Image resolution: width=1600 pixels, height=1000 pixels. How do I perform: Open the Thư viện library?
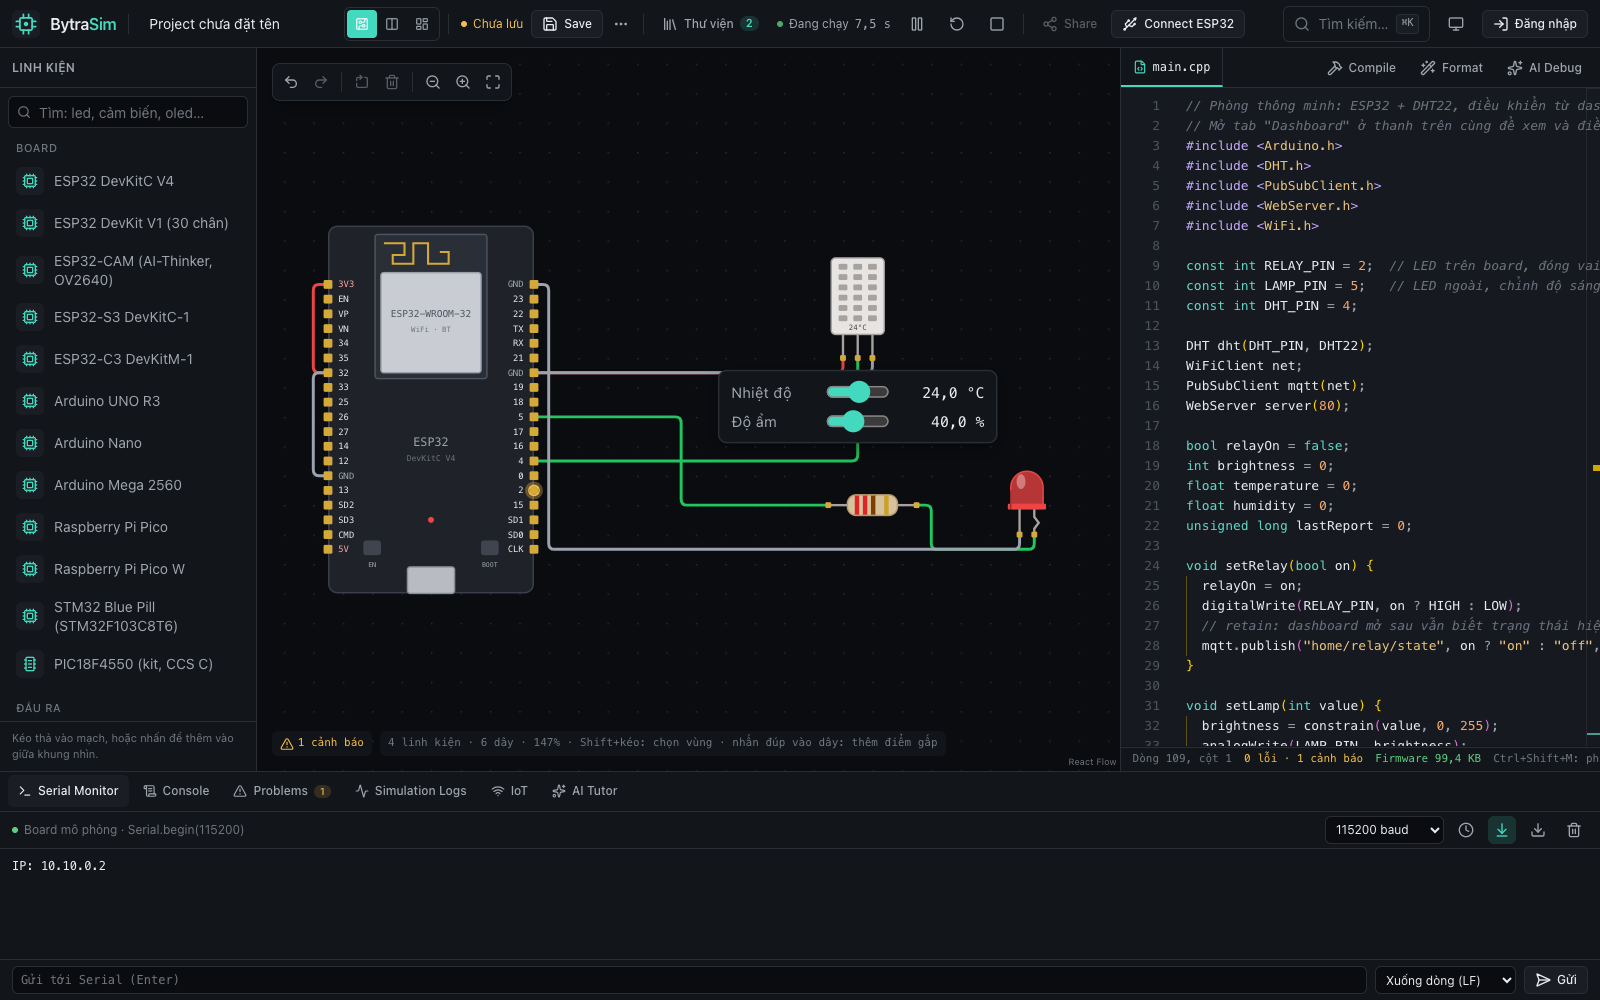click(x=710, y=24)
